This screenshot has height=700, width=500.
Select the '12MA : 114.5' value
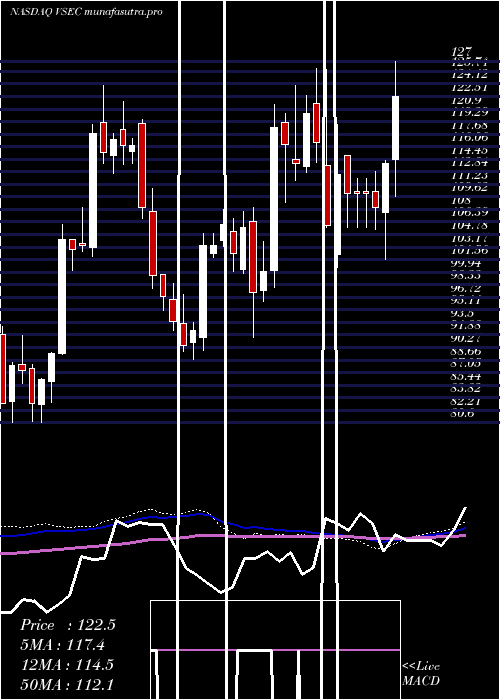pos(67,665)
